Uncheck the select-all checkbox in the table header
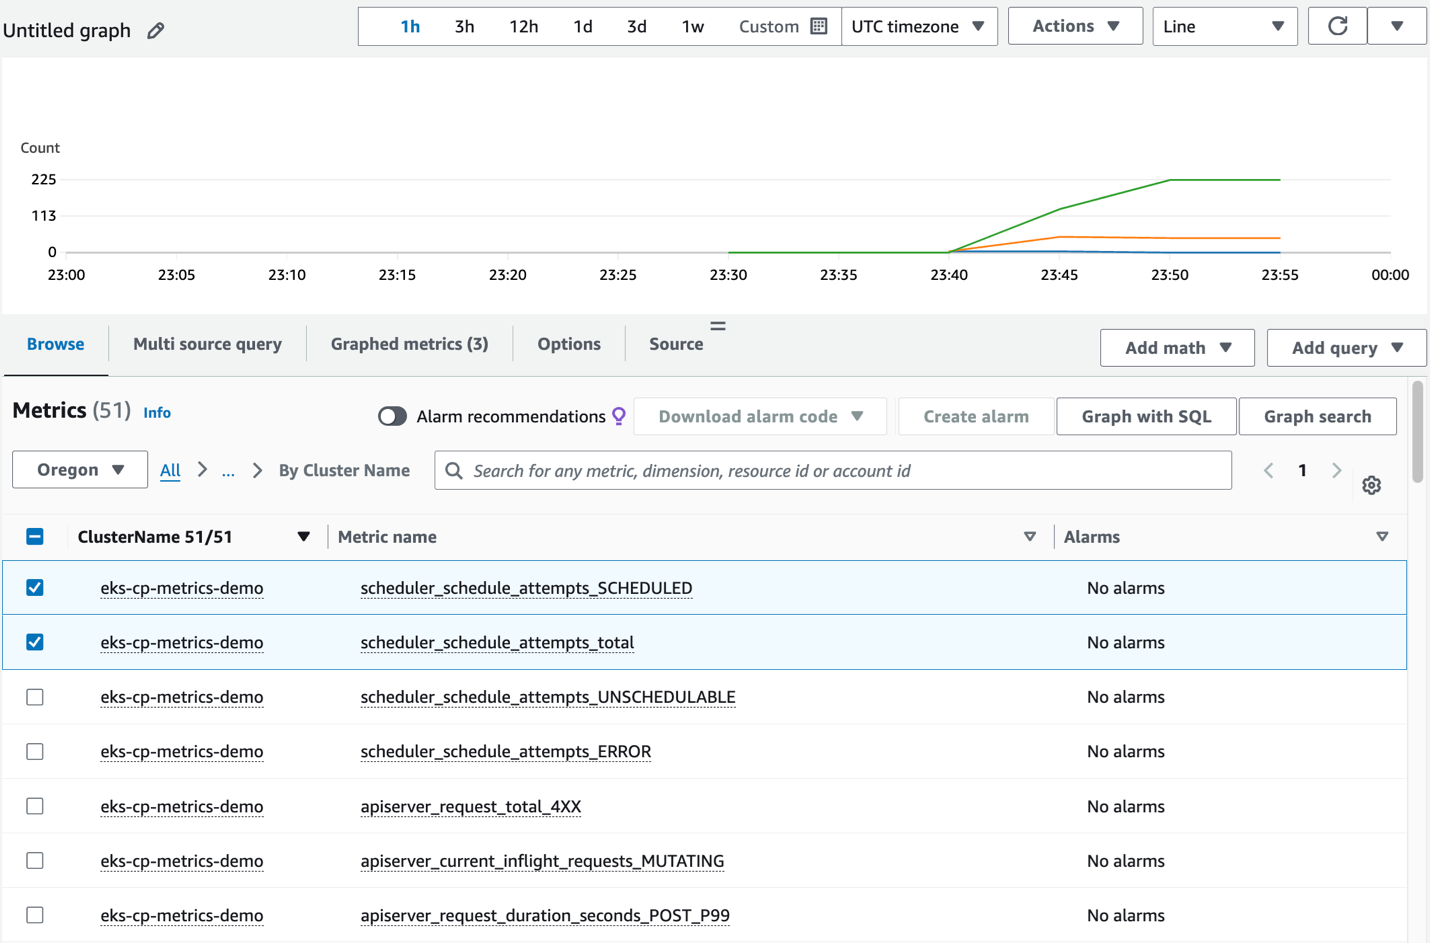This screenshot has height=943, width=1430. coord(35,536)
